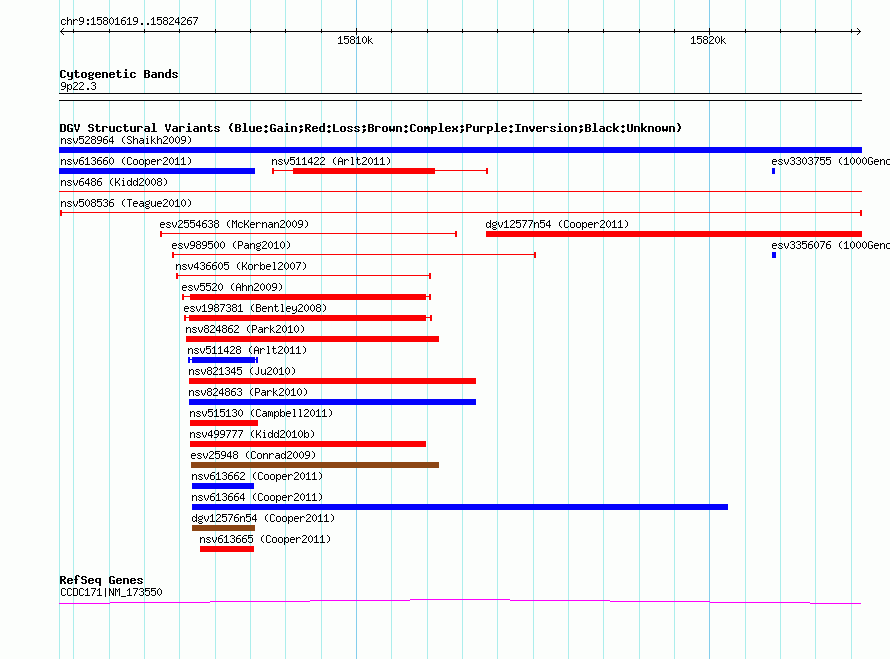Image resolution: width=890 pixels, height=659 pixels.
Task: Click nsv821345 (Ju2010) label
Action: pyautogui.click(x=242, y=371)
